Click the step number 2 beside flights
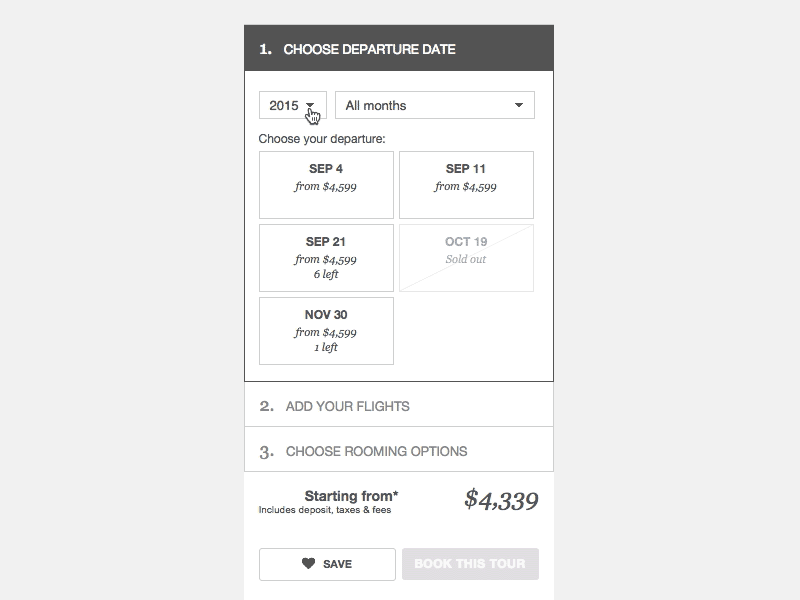Screen dimensions: 800x600 [x=266, y=406]
